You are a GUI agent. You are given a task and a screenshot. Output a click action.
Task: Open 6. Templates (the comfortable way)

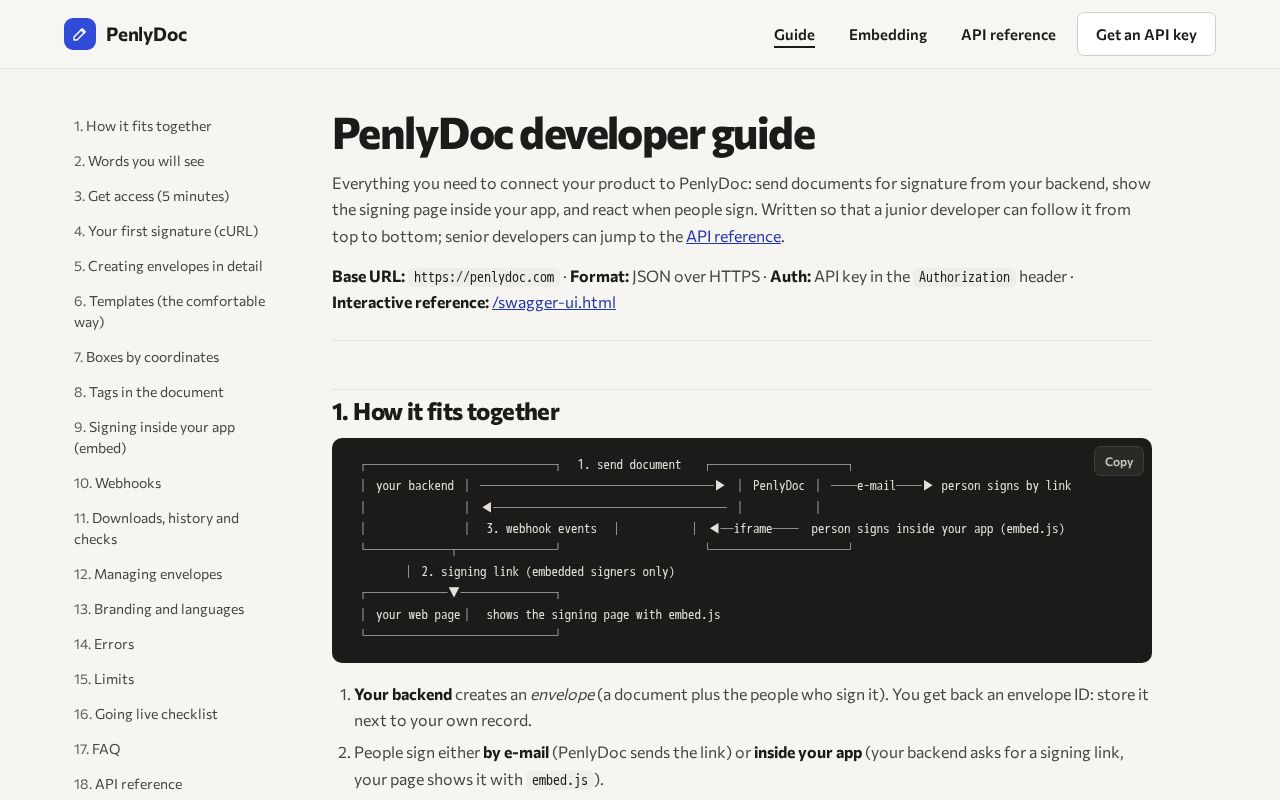(170, 311)
